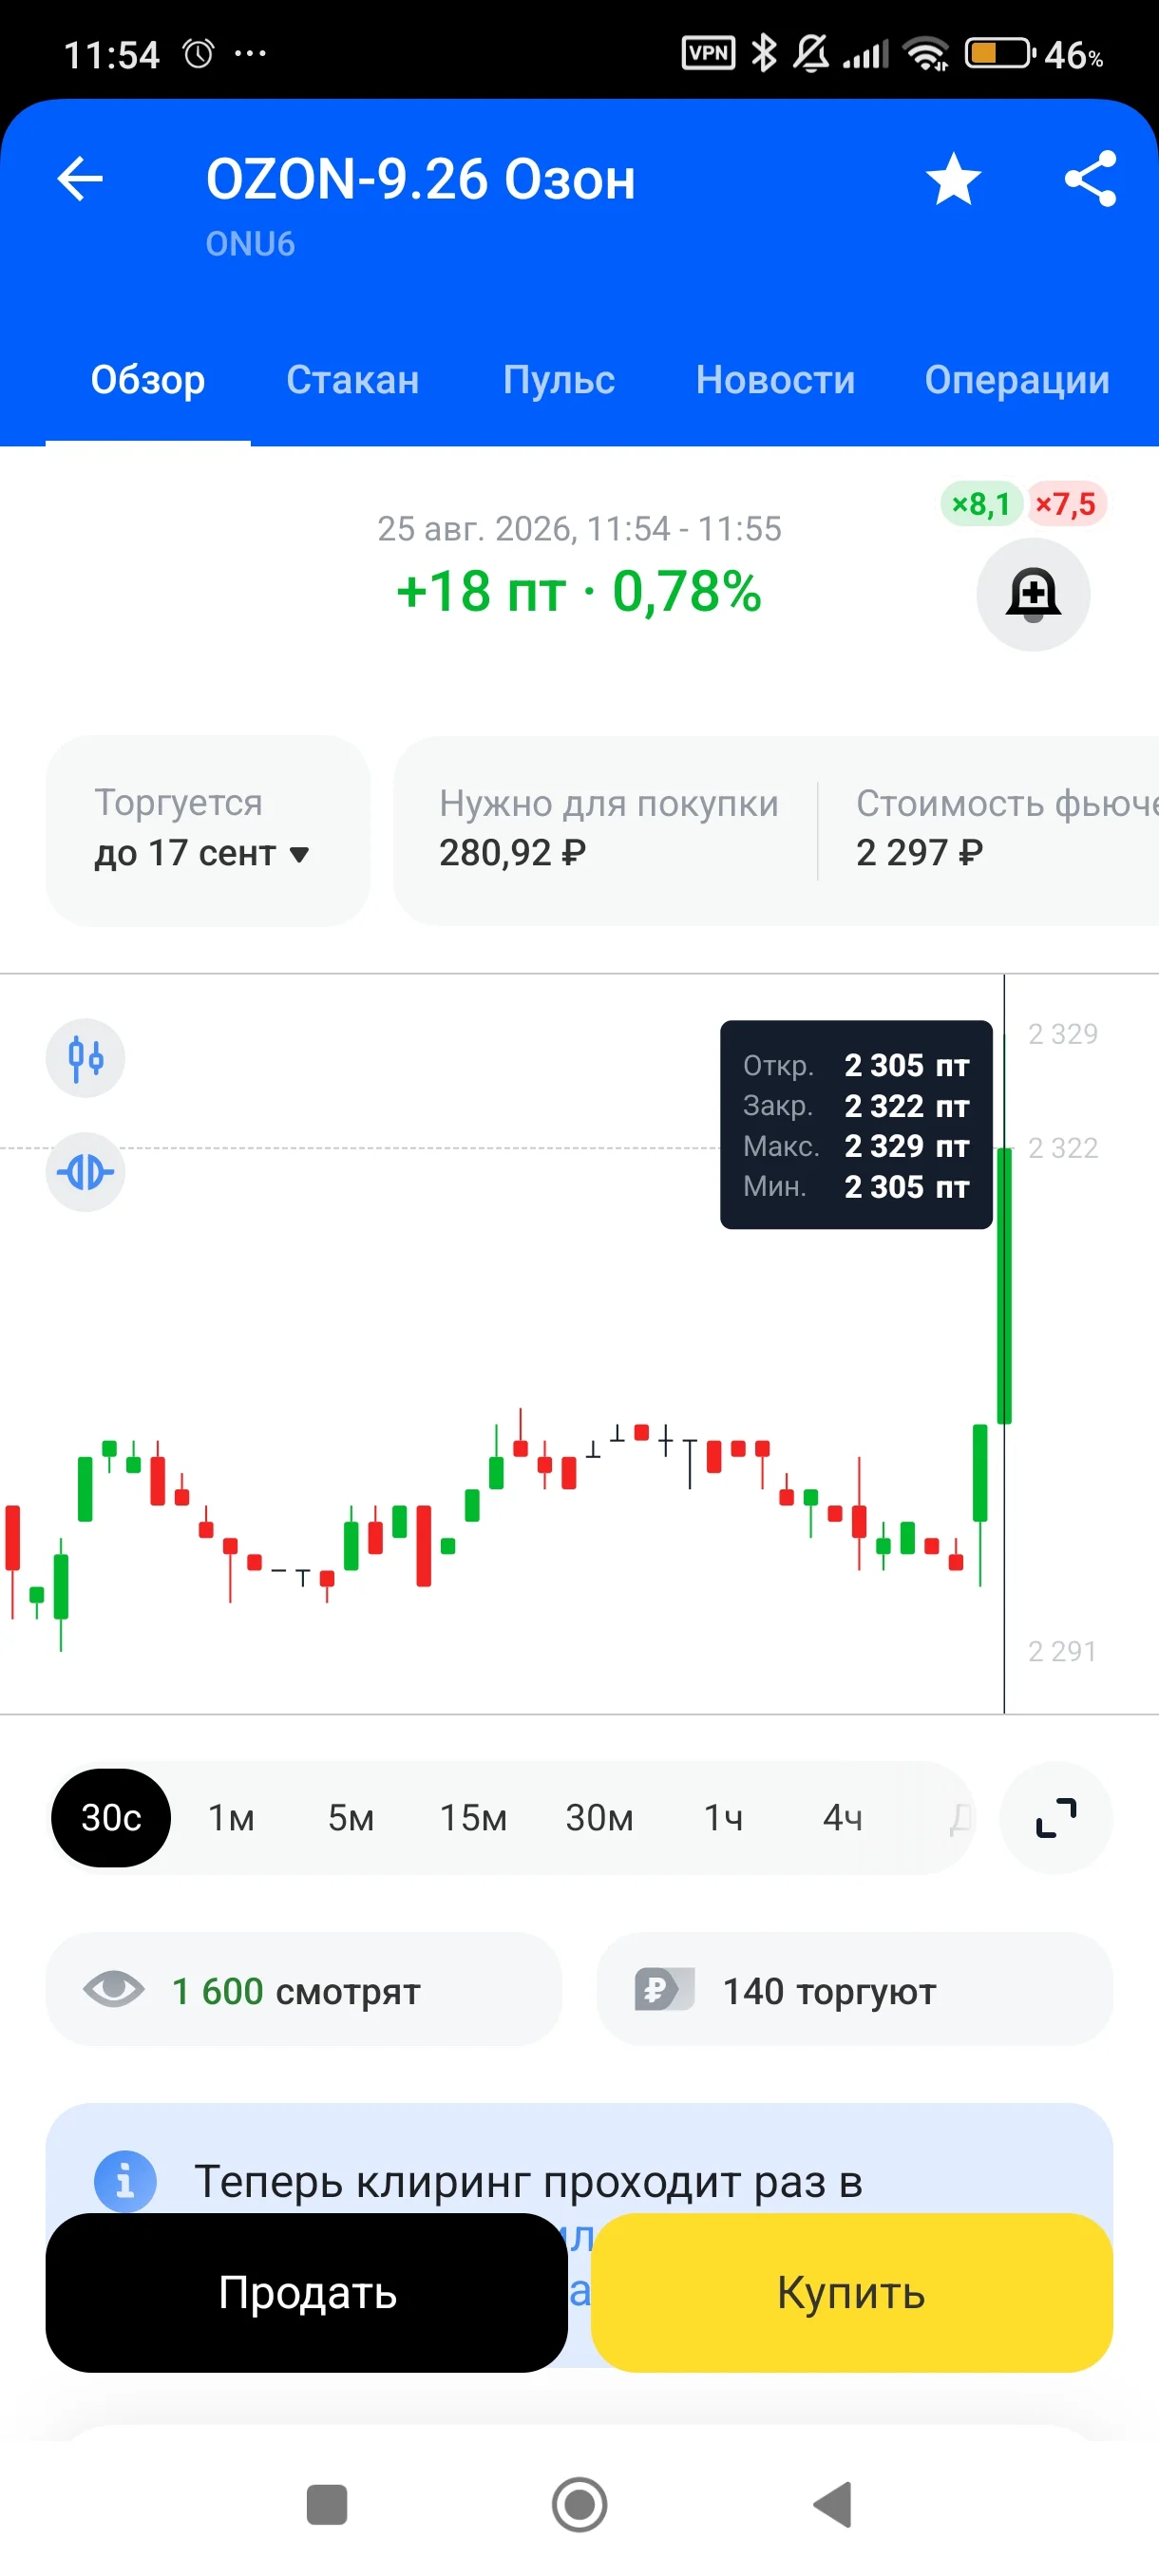Tap the ×7,5 short leverage badge
The height and width of the screenshot is (2576, 1159).
pos(1066,504)
